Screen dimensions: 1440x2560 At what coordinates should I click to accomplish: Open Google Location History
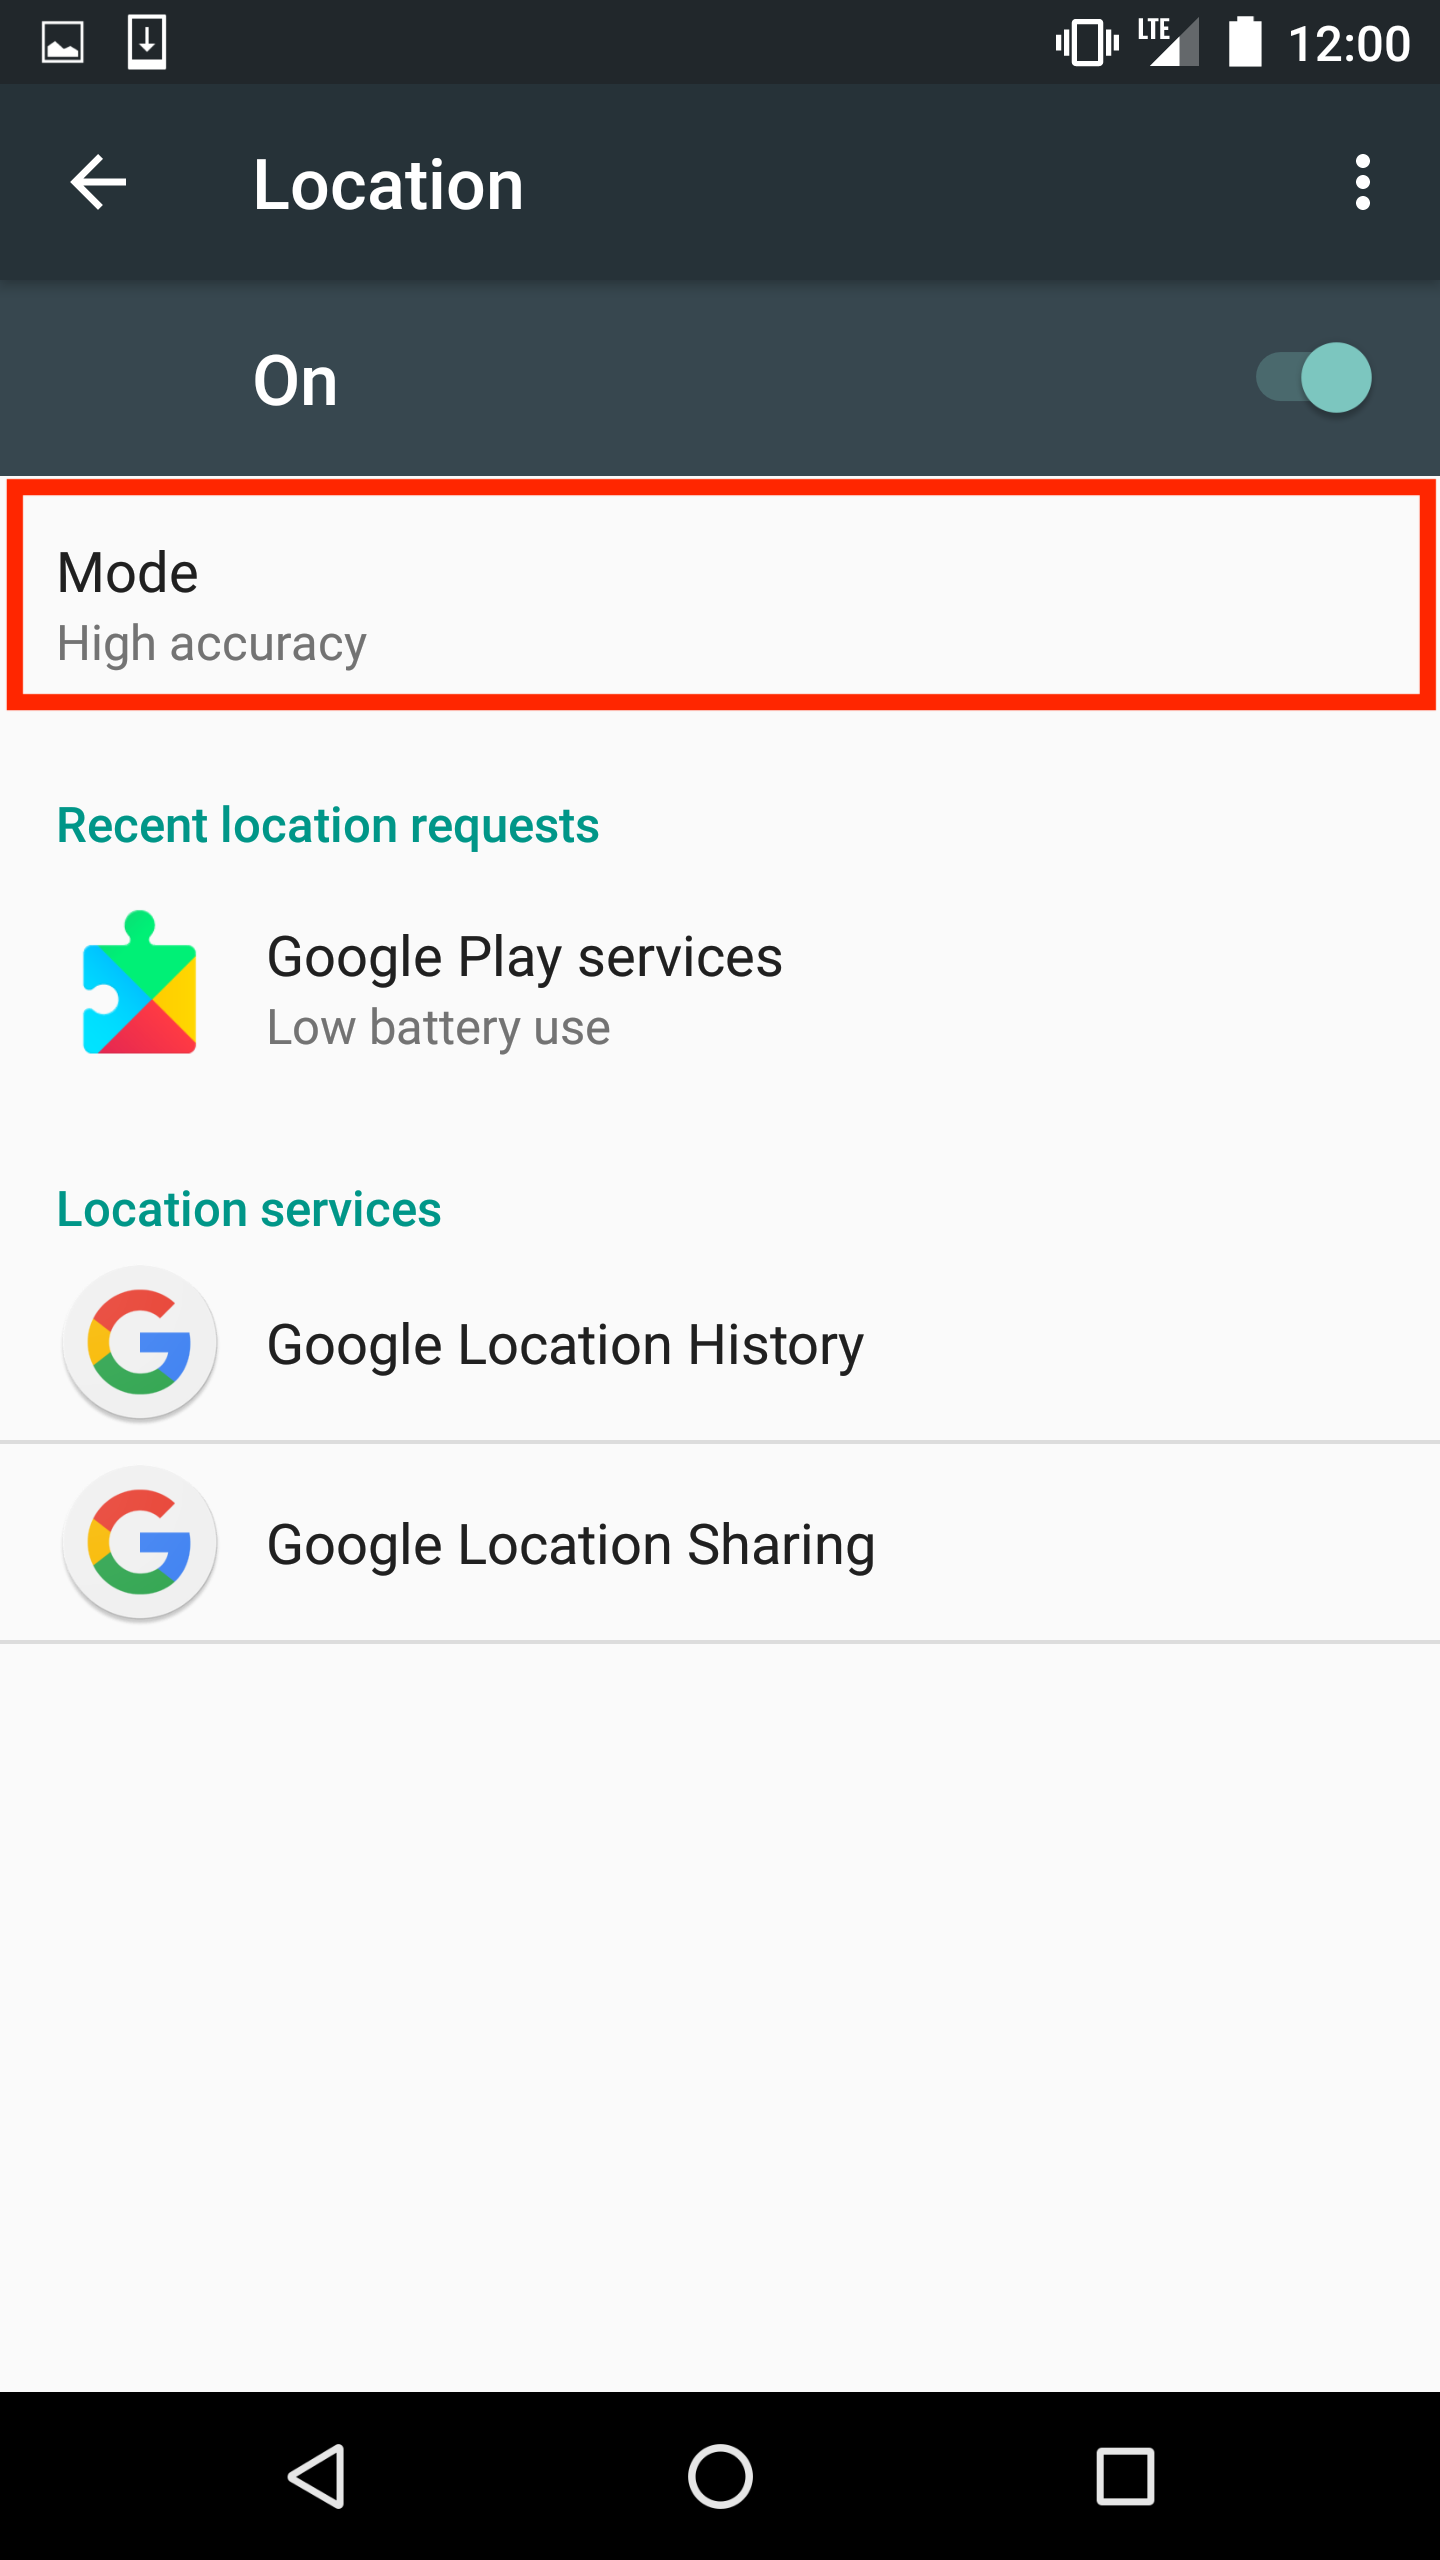coord(720,1343)
